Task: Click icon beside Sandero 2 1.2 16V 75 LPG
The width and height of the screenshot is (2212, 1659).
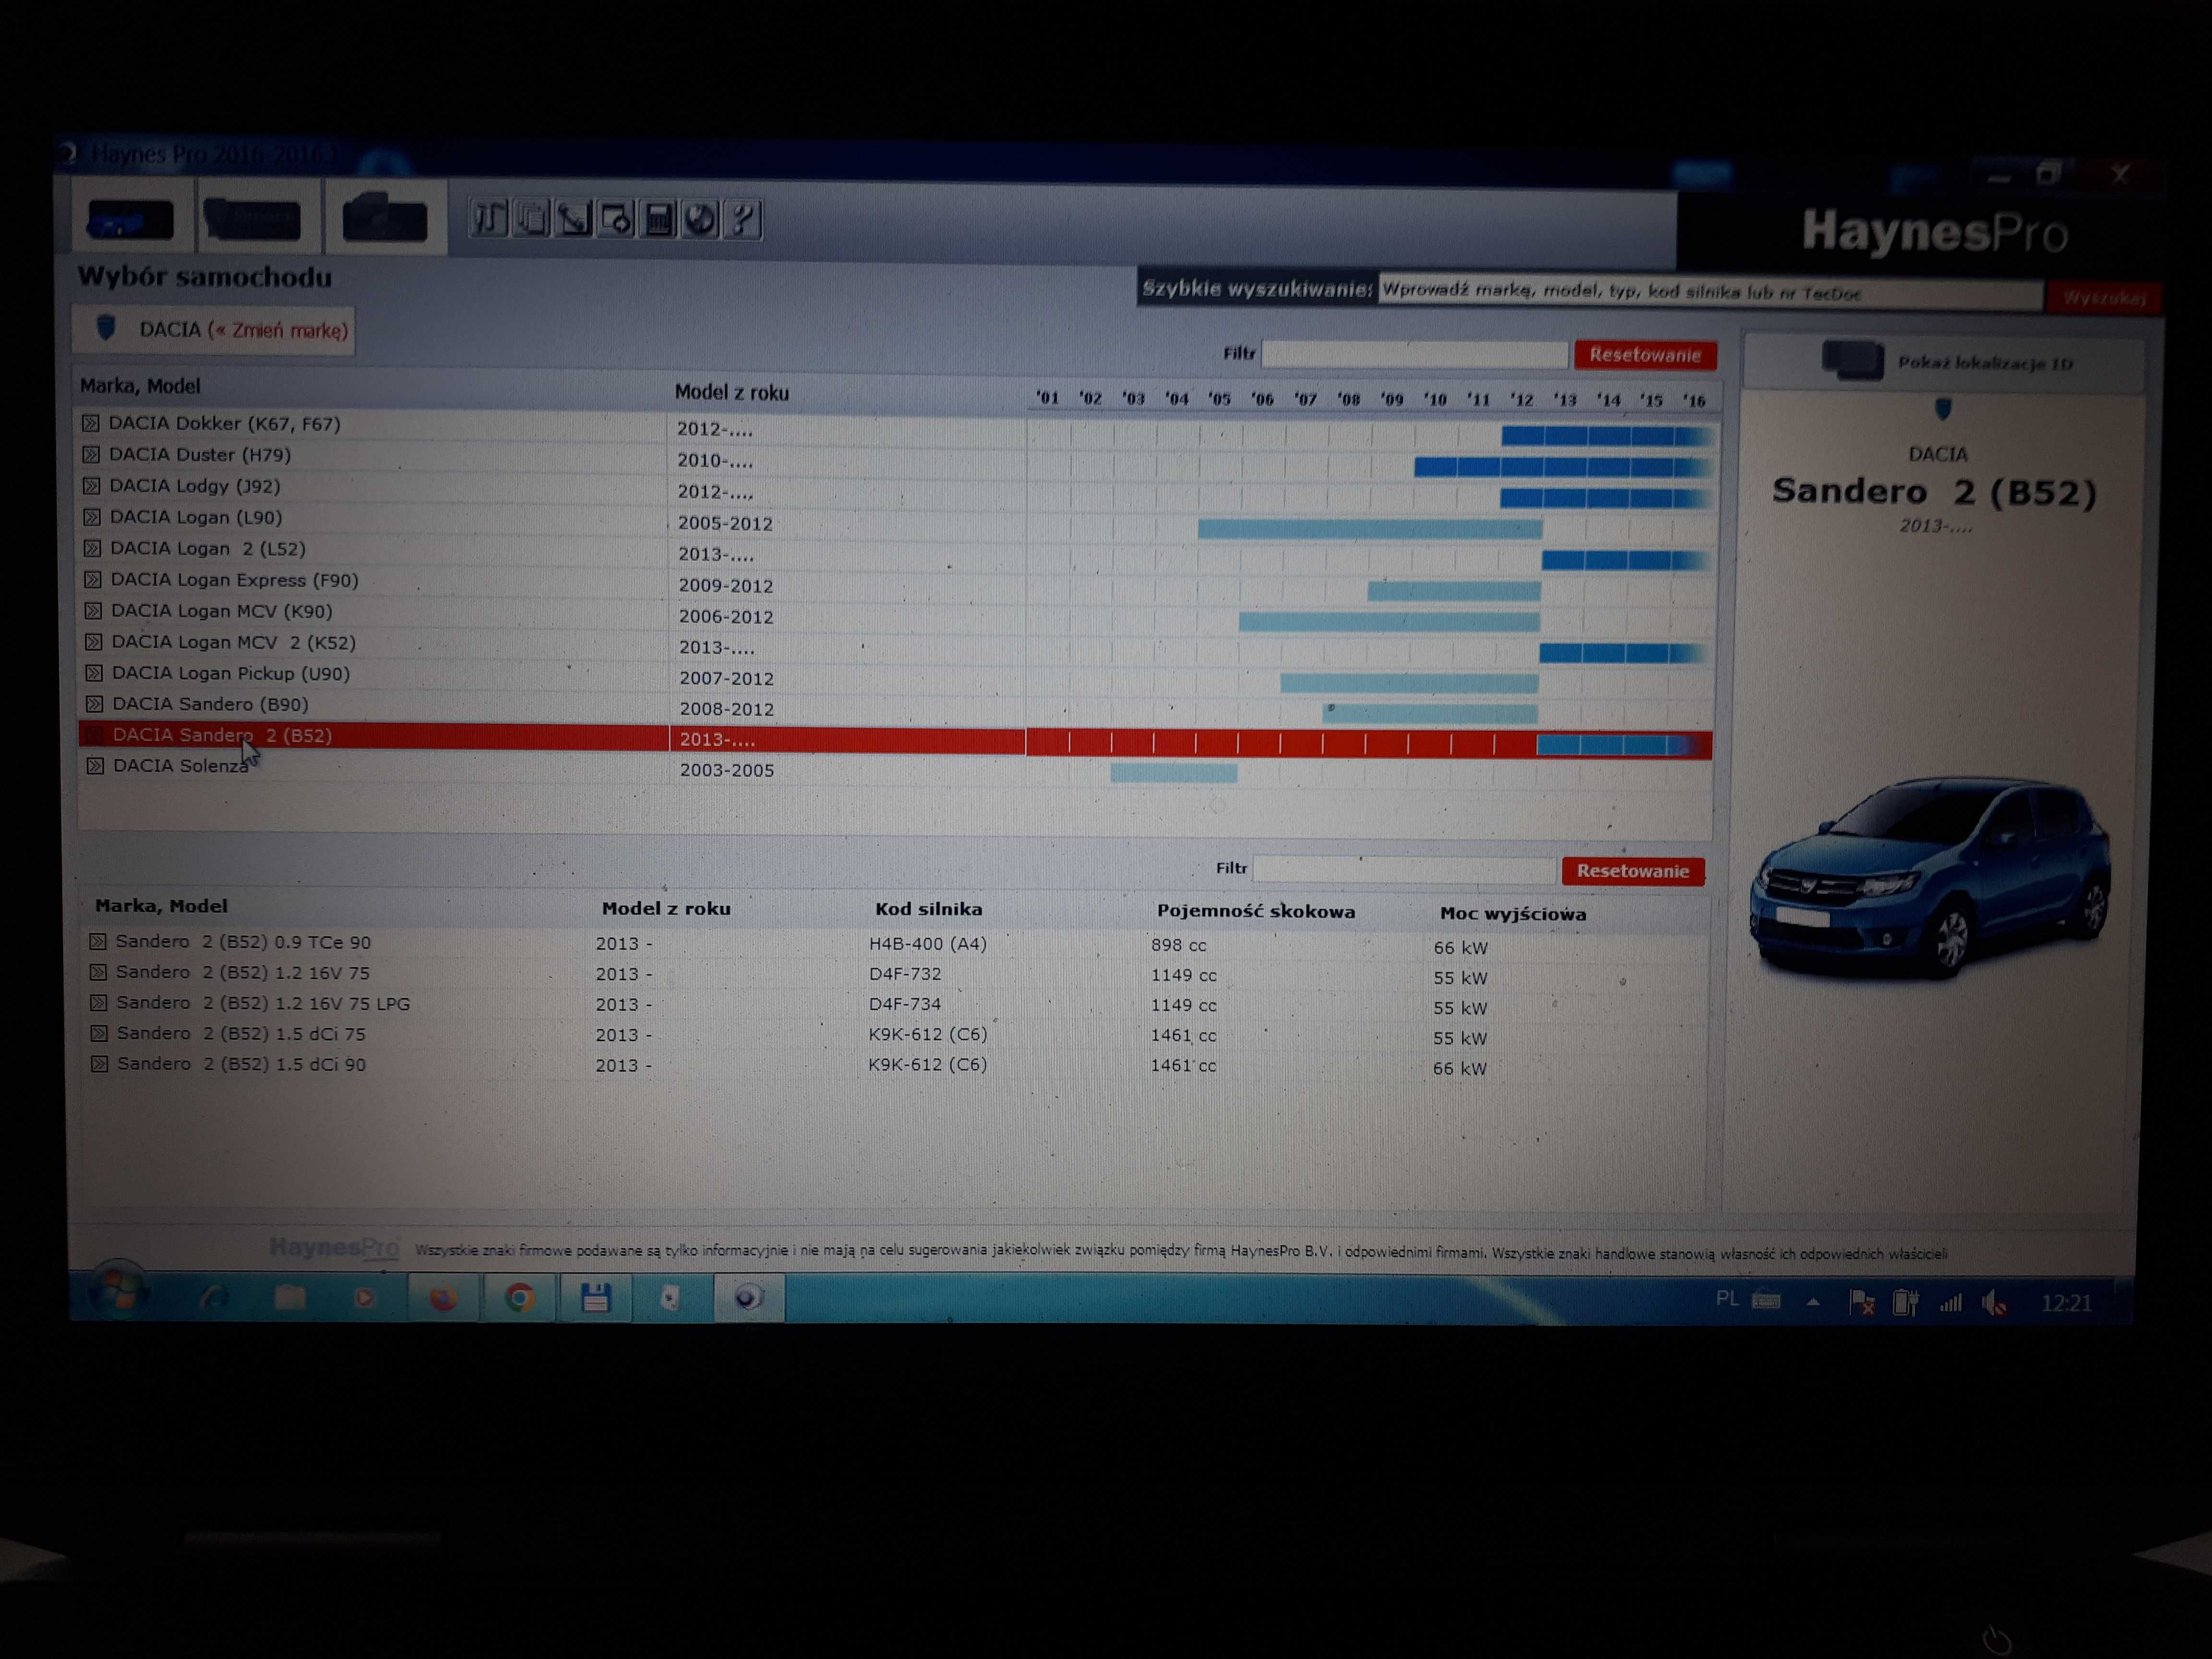Action: click(99, 1002)
